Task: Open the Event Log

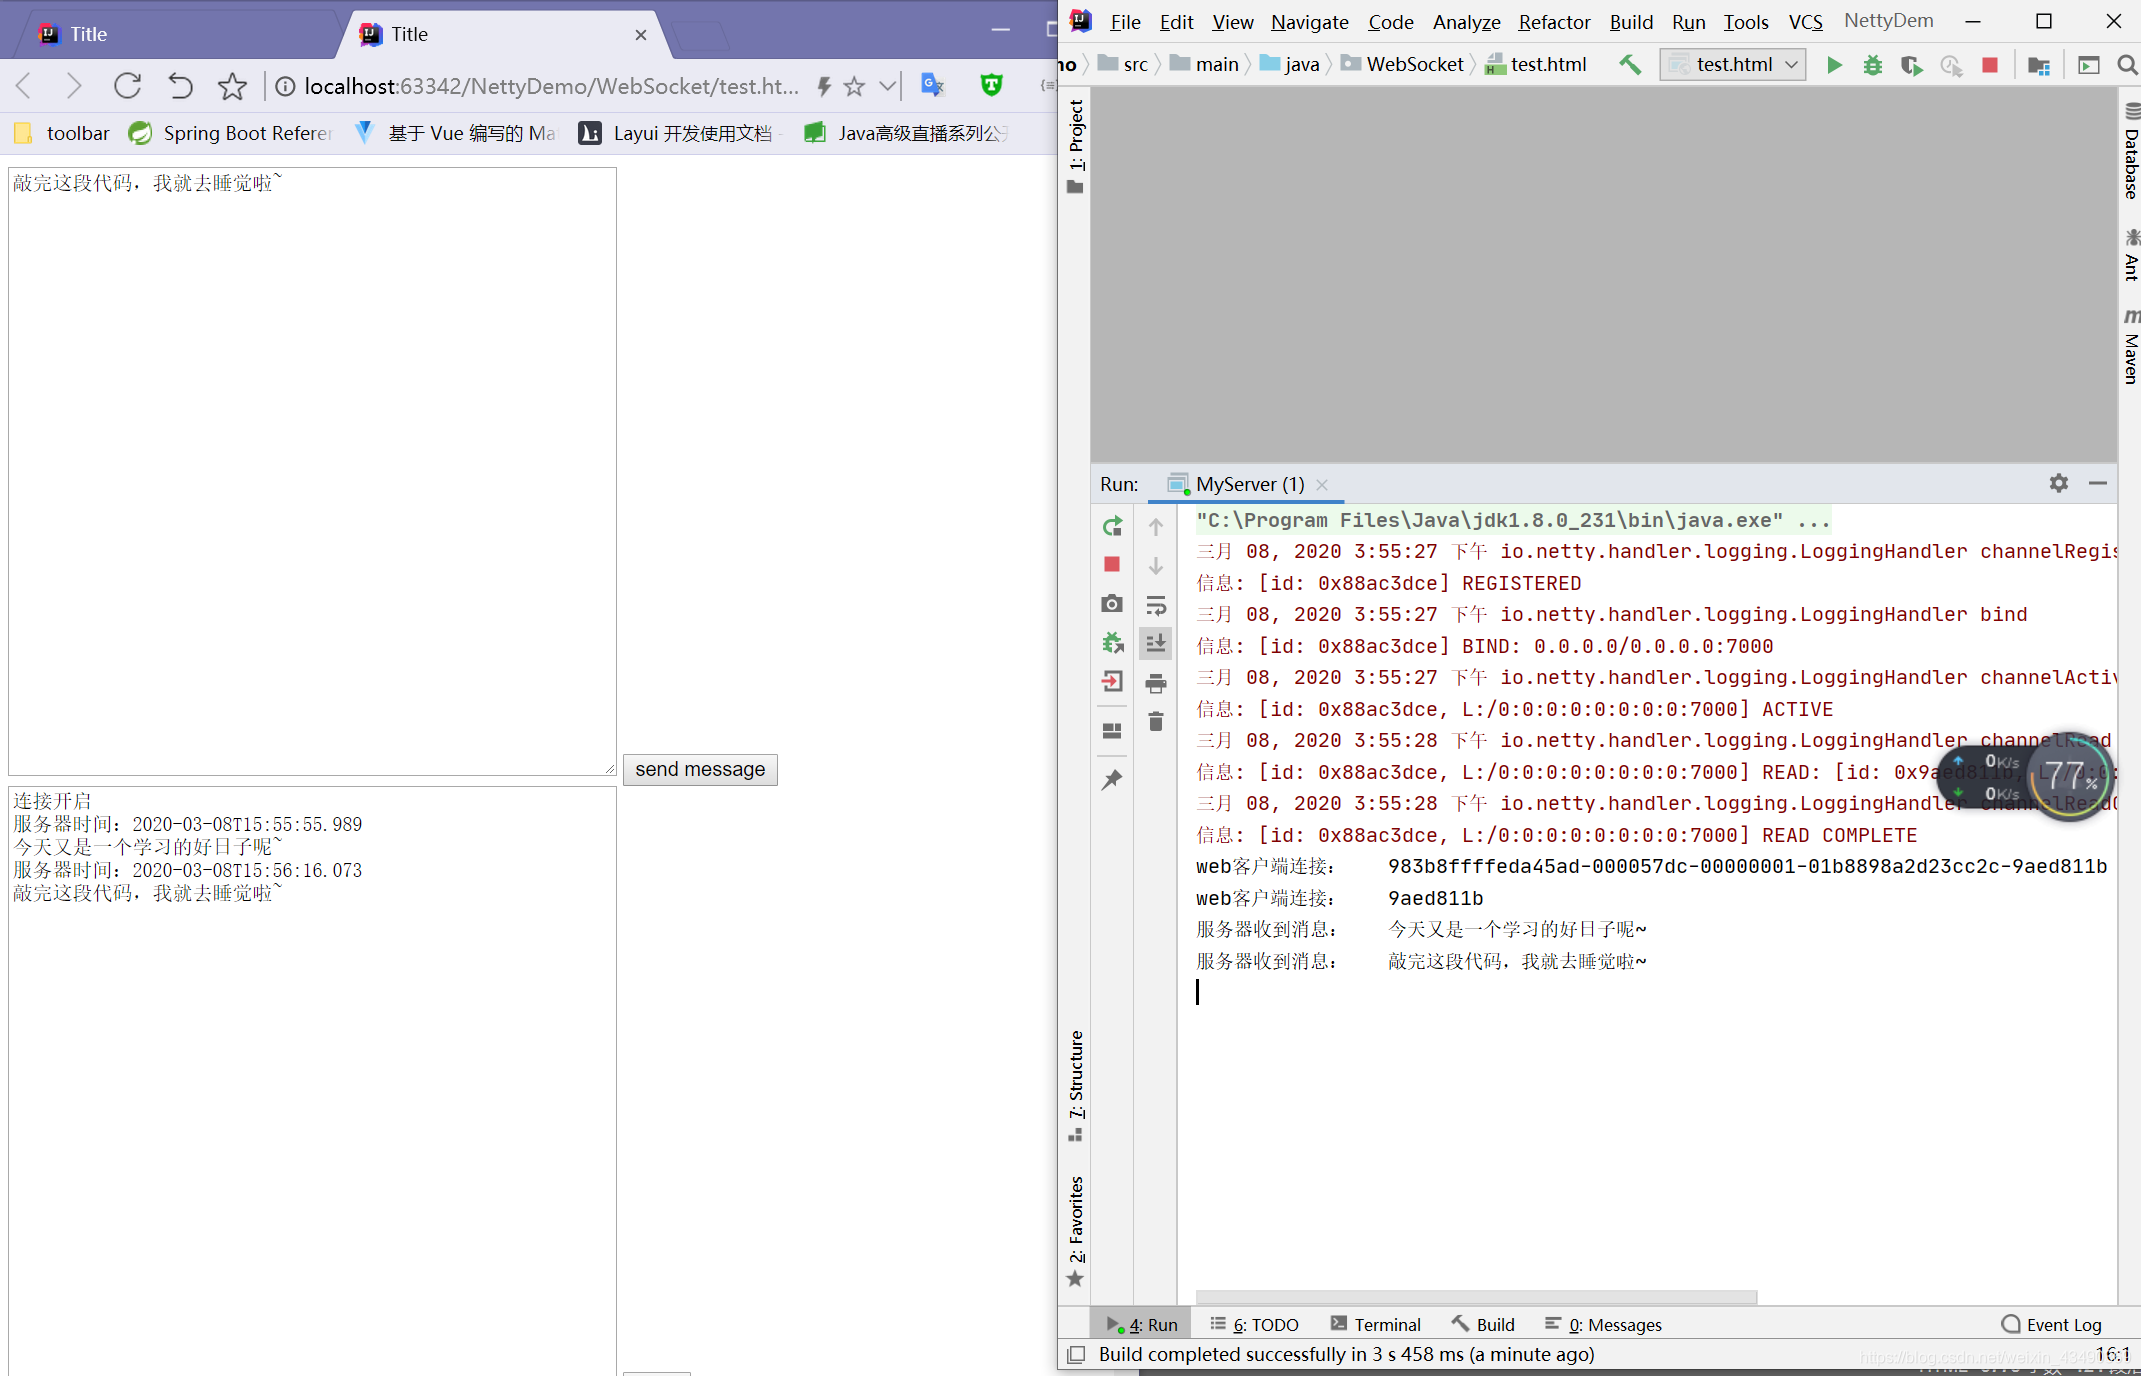Action: point(2052,1324)
